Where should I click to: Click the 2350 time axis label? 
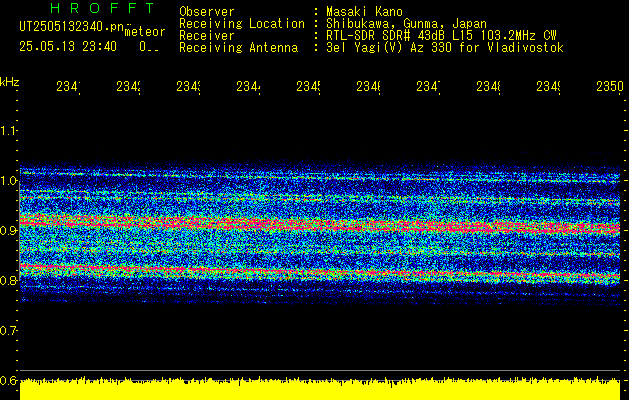point(610,86)
